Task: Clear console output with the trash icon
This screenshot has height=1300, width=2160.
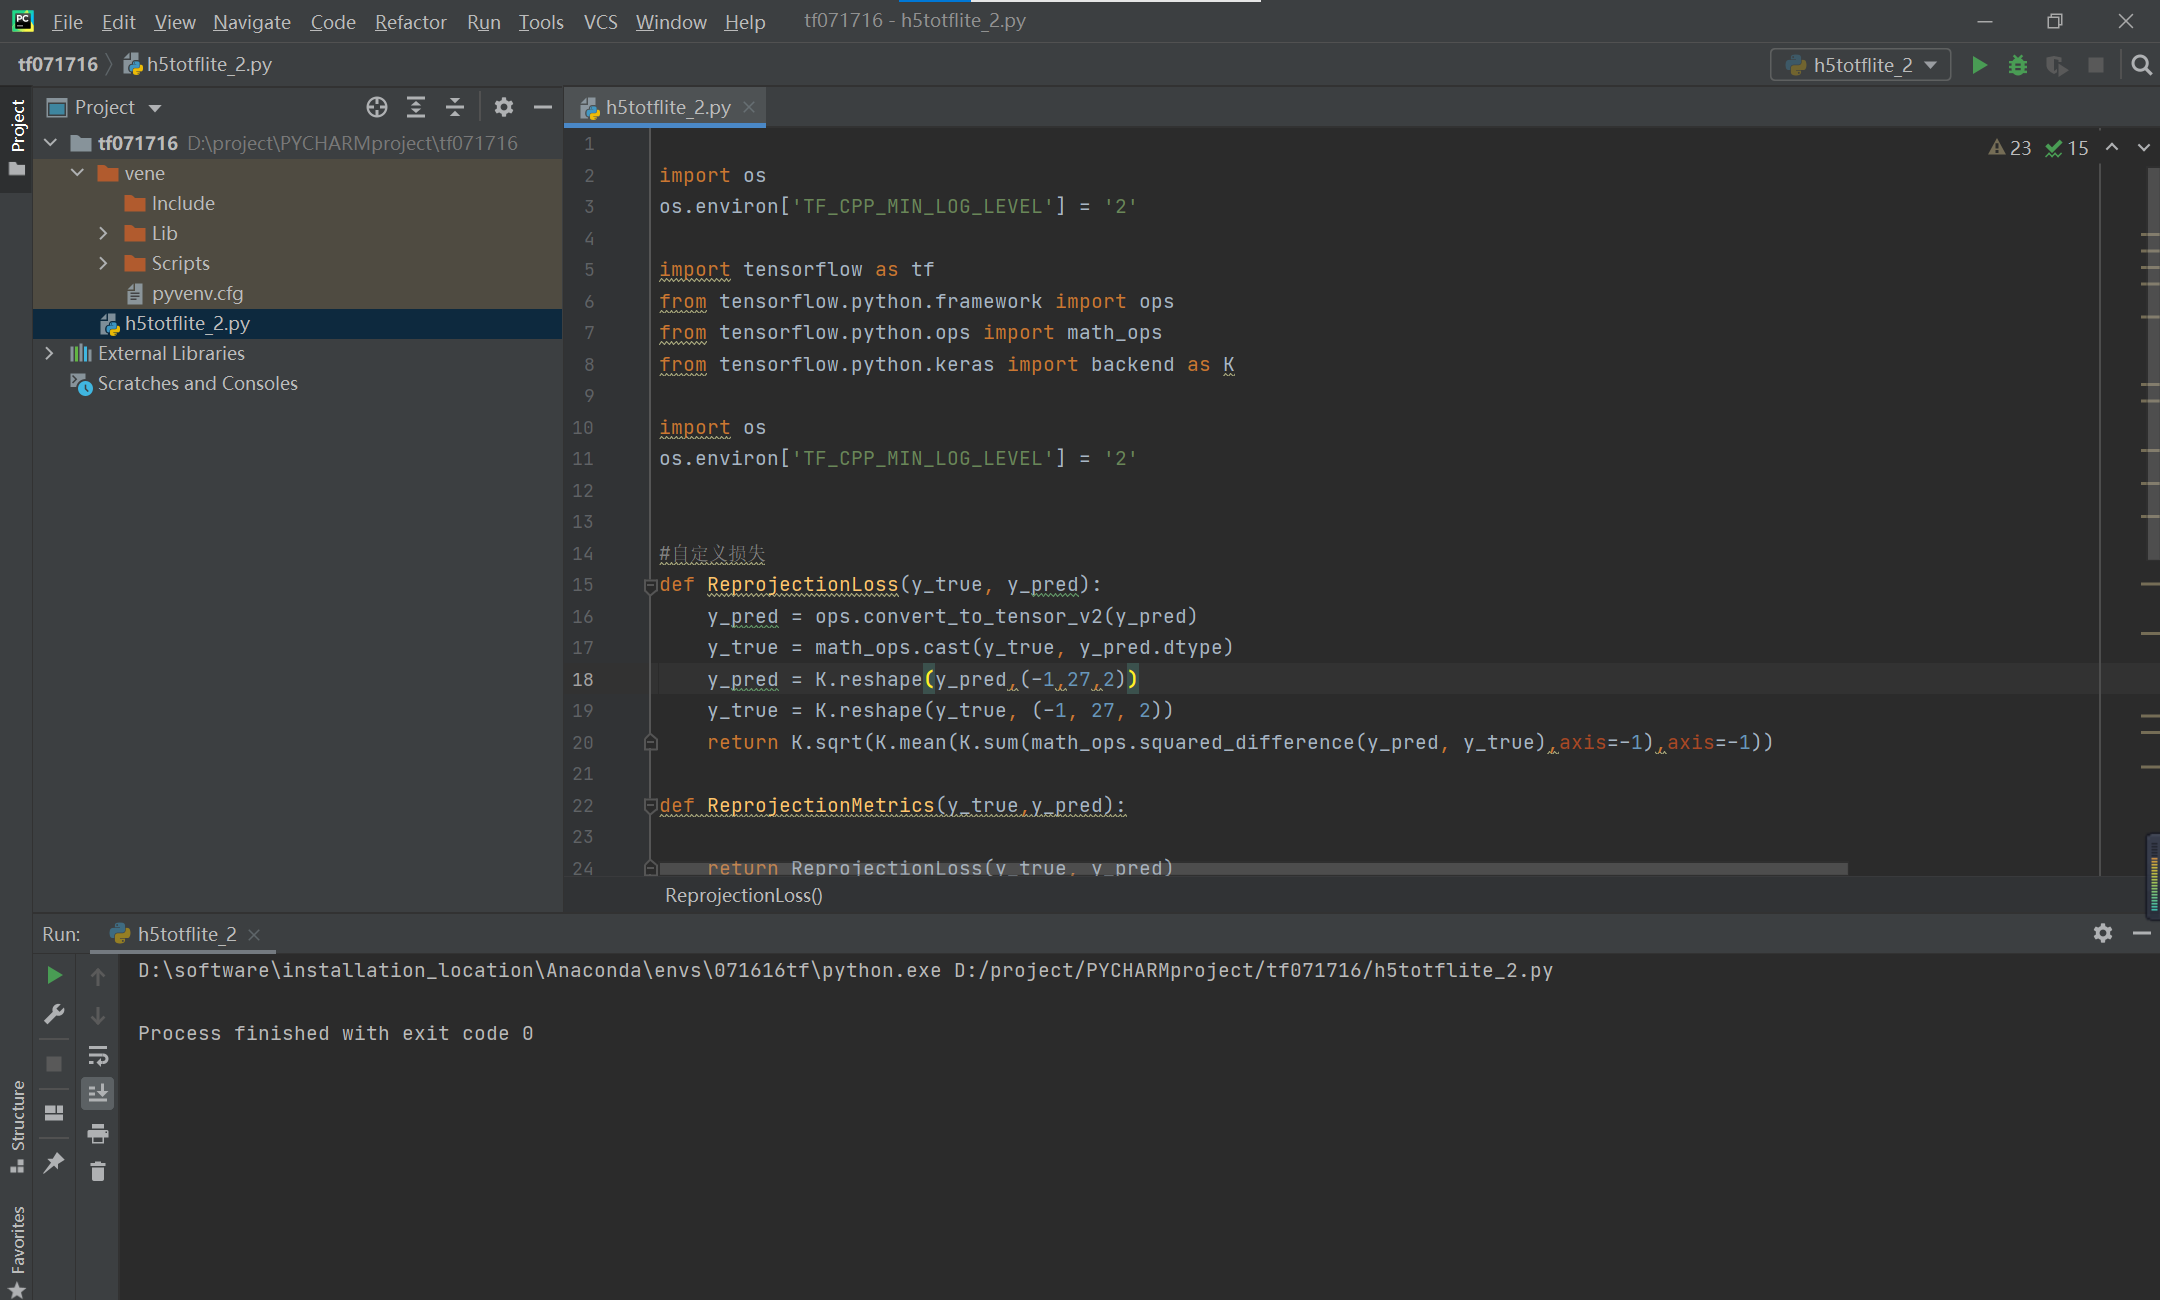Action: point(98,1171)
